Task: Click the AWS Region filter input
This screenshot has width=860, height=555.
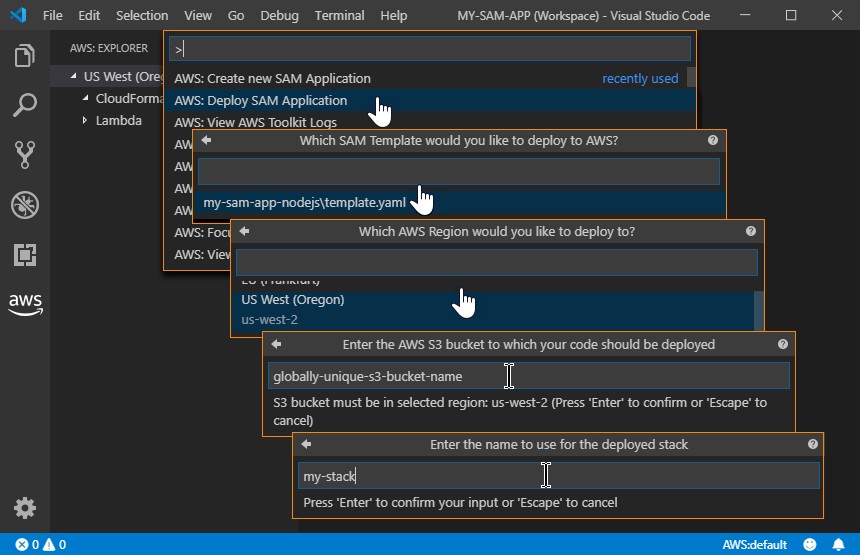Action: (x=497, y=263)
